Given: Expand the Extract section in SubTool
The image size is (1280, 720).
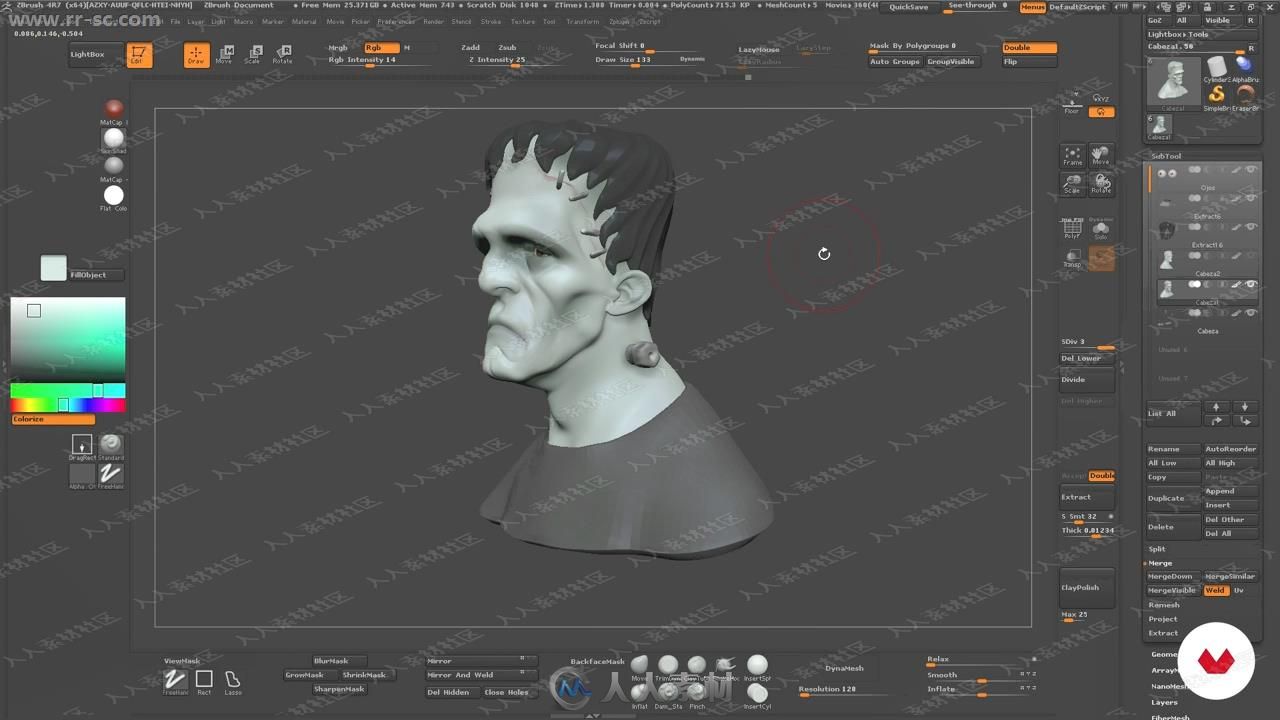Looking at the screenshot, I should pos(1163,633).
